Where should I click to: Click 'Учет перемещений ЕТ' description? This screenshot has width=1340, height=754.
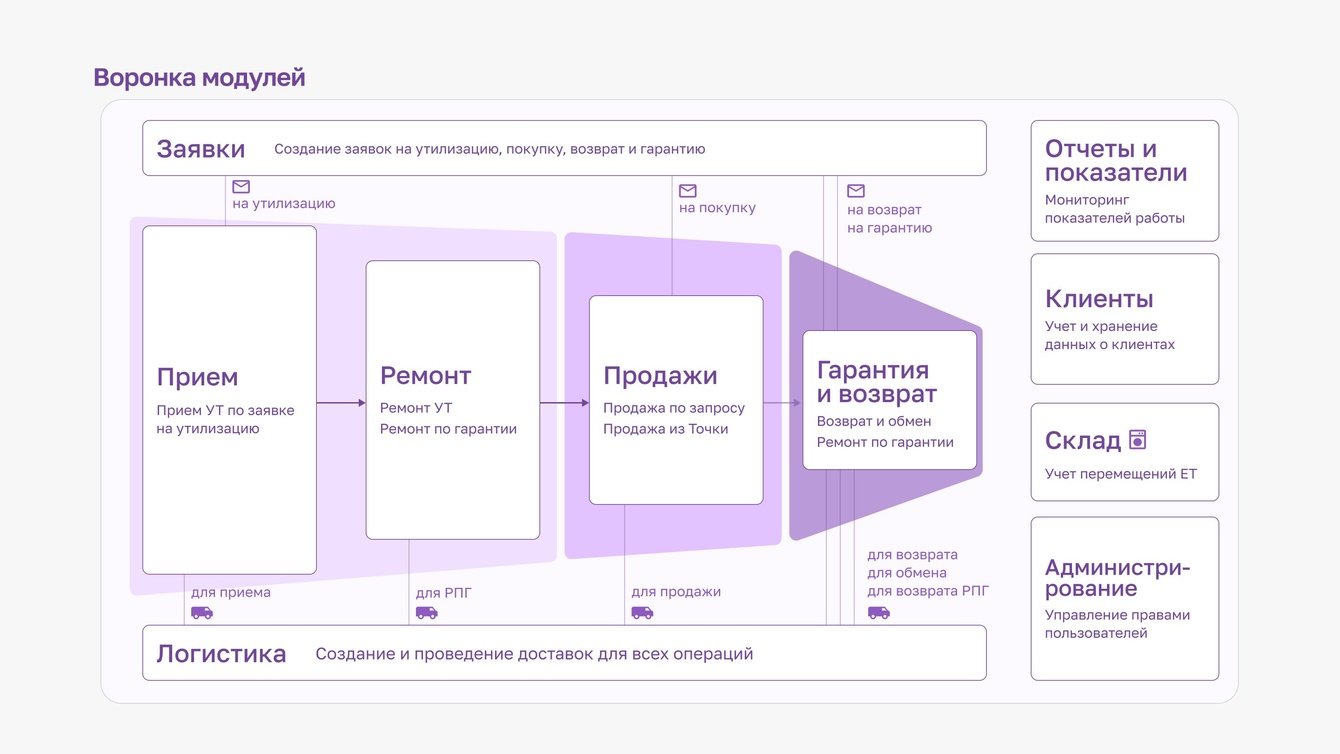1120,474
